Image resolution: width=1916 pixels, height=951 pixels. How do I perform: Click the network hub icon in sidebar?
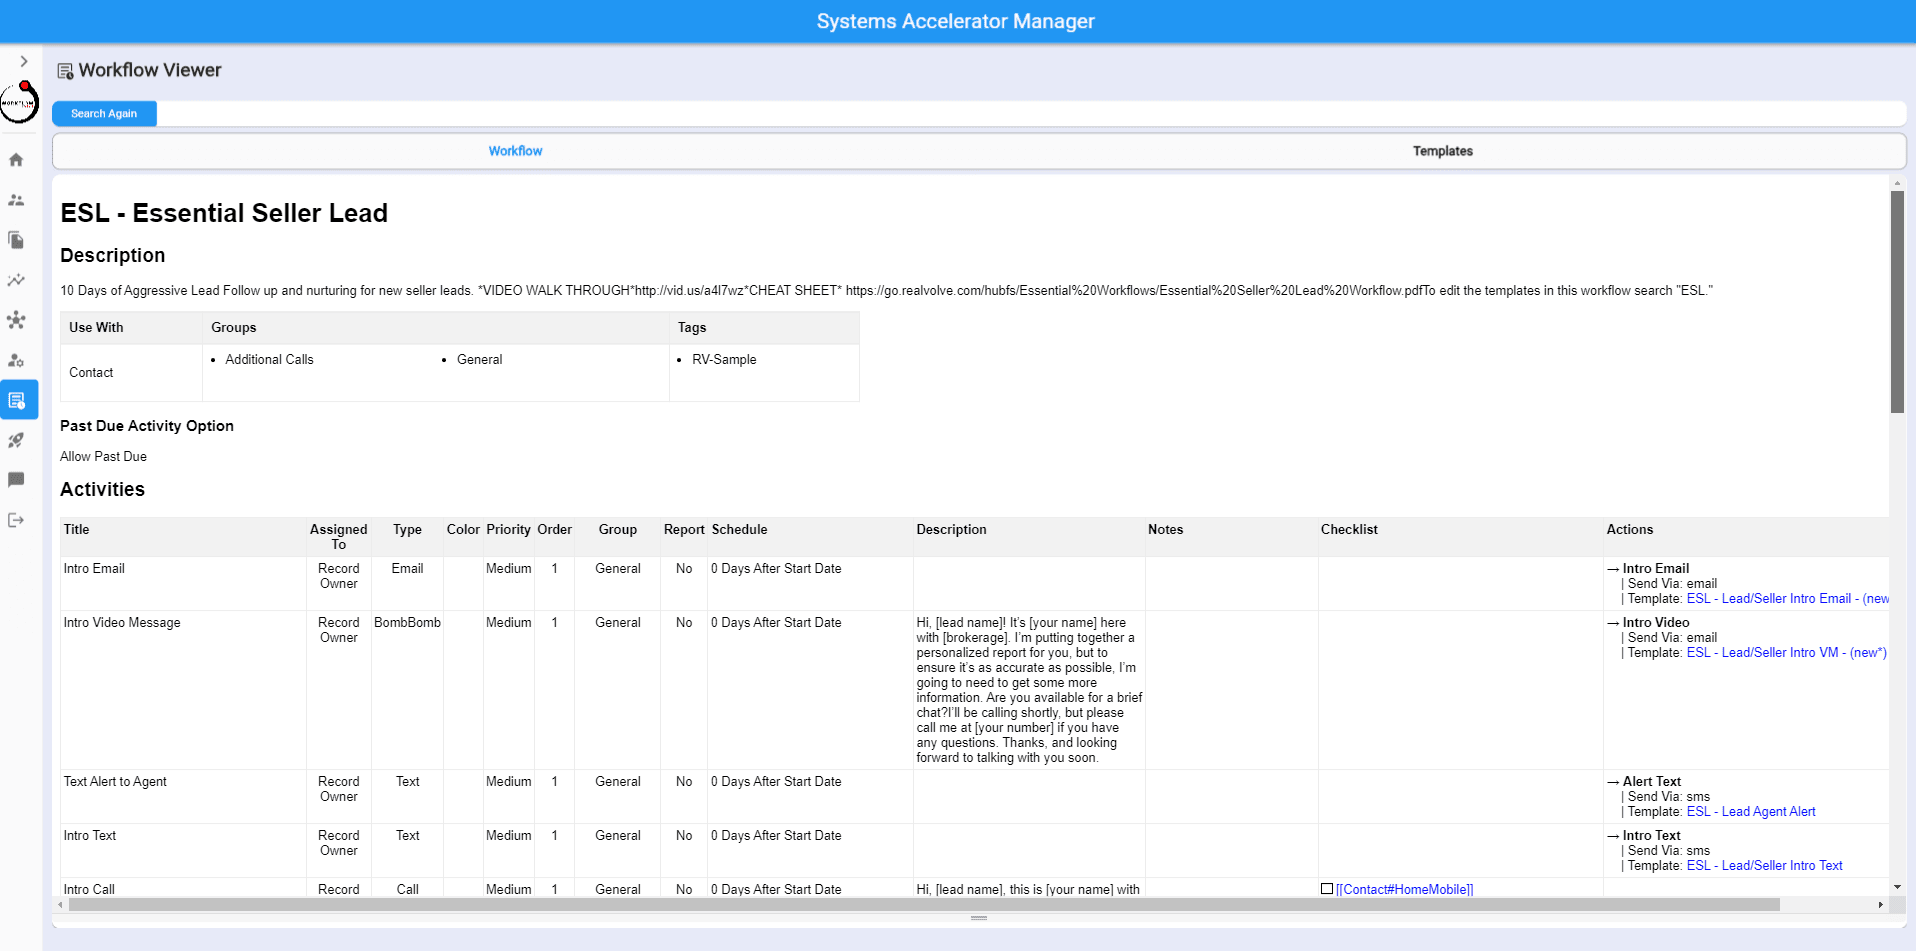tap(16, 320)
